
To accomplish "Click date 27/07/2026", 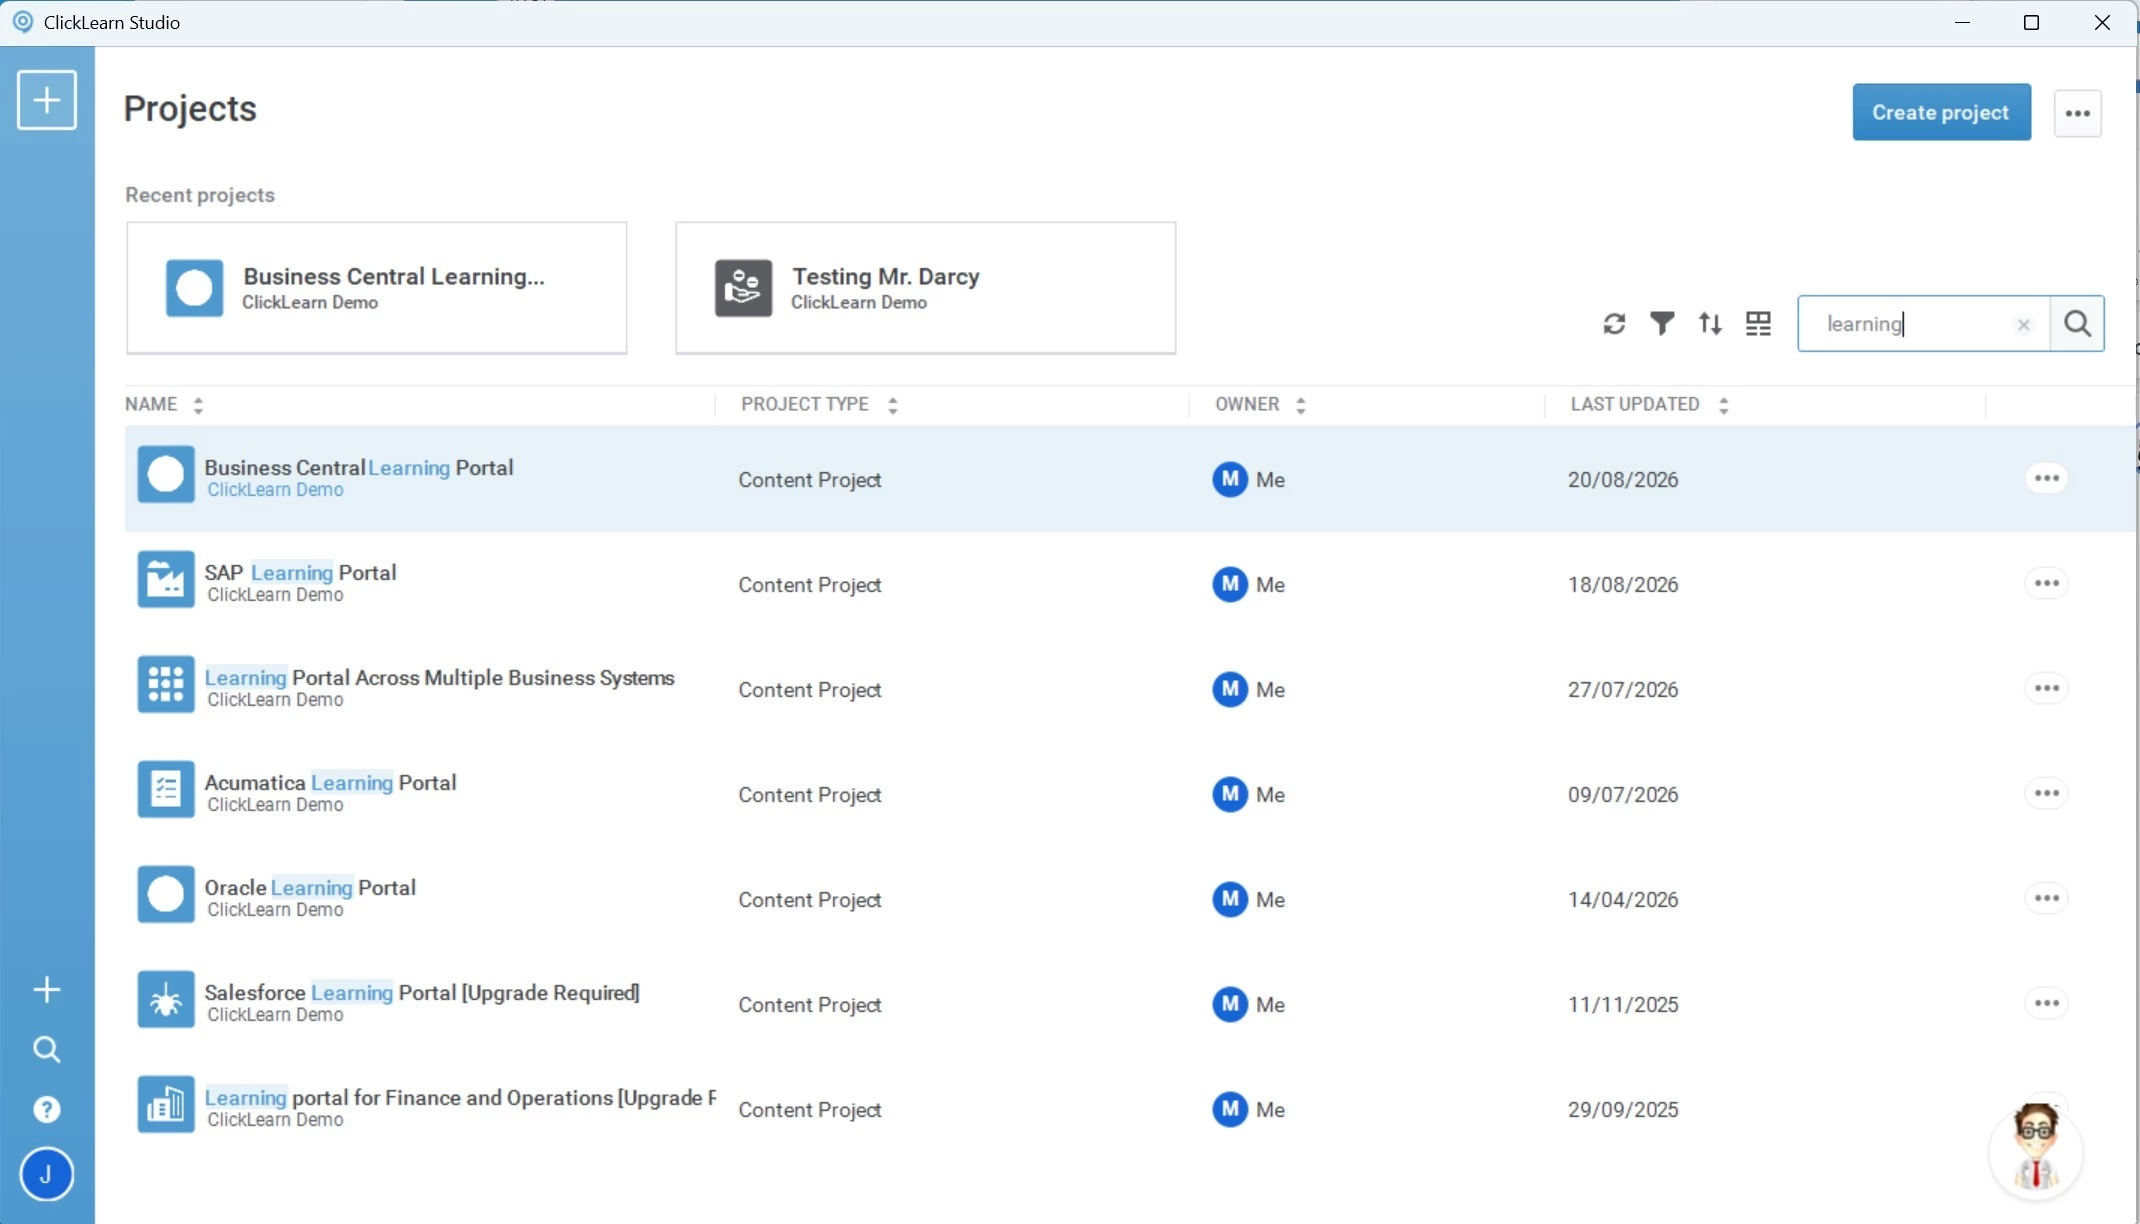I will (1623, 690).
